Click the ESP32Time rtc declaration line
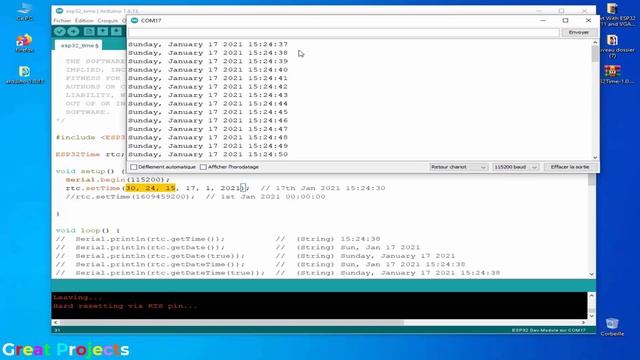 (x=90, y=154)
